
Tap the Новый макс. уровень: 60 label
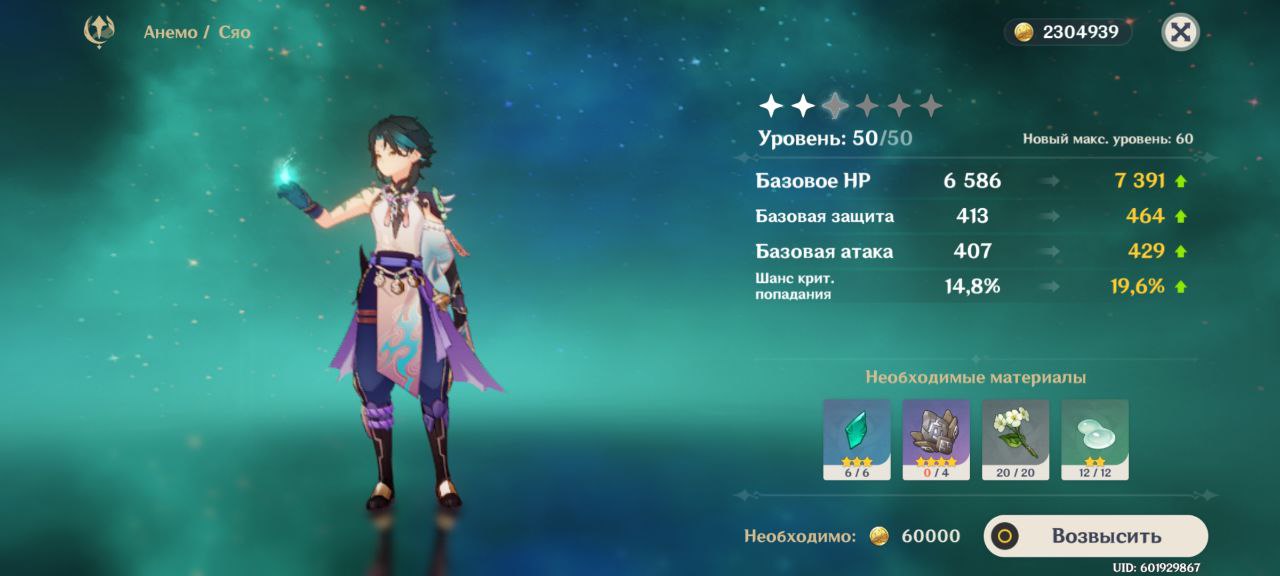1108,139
